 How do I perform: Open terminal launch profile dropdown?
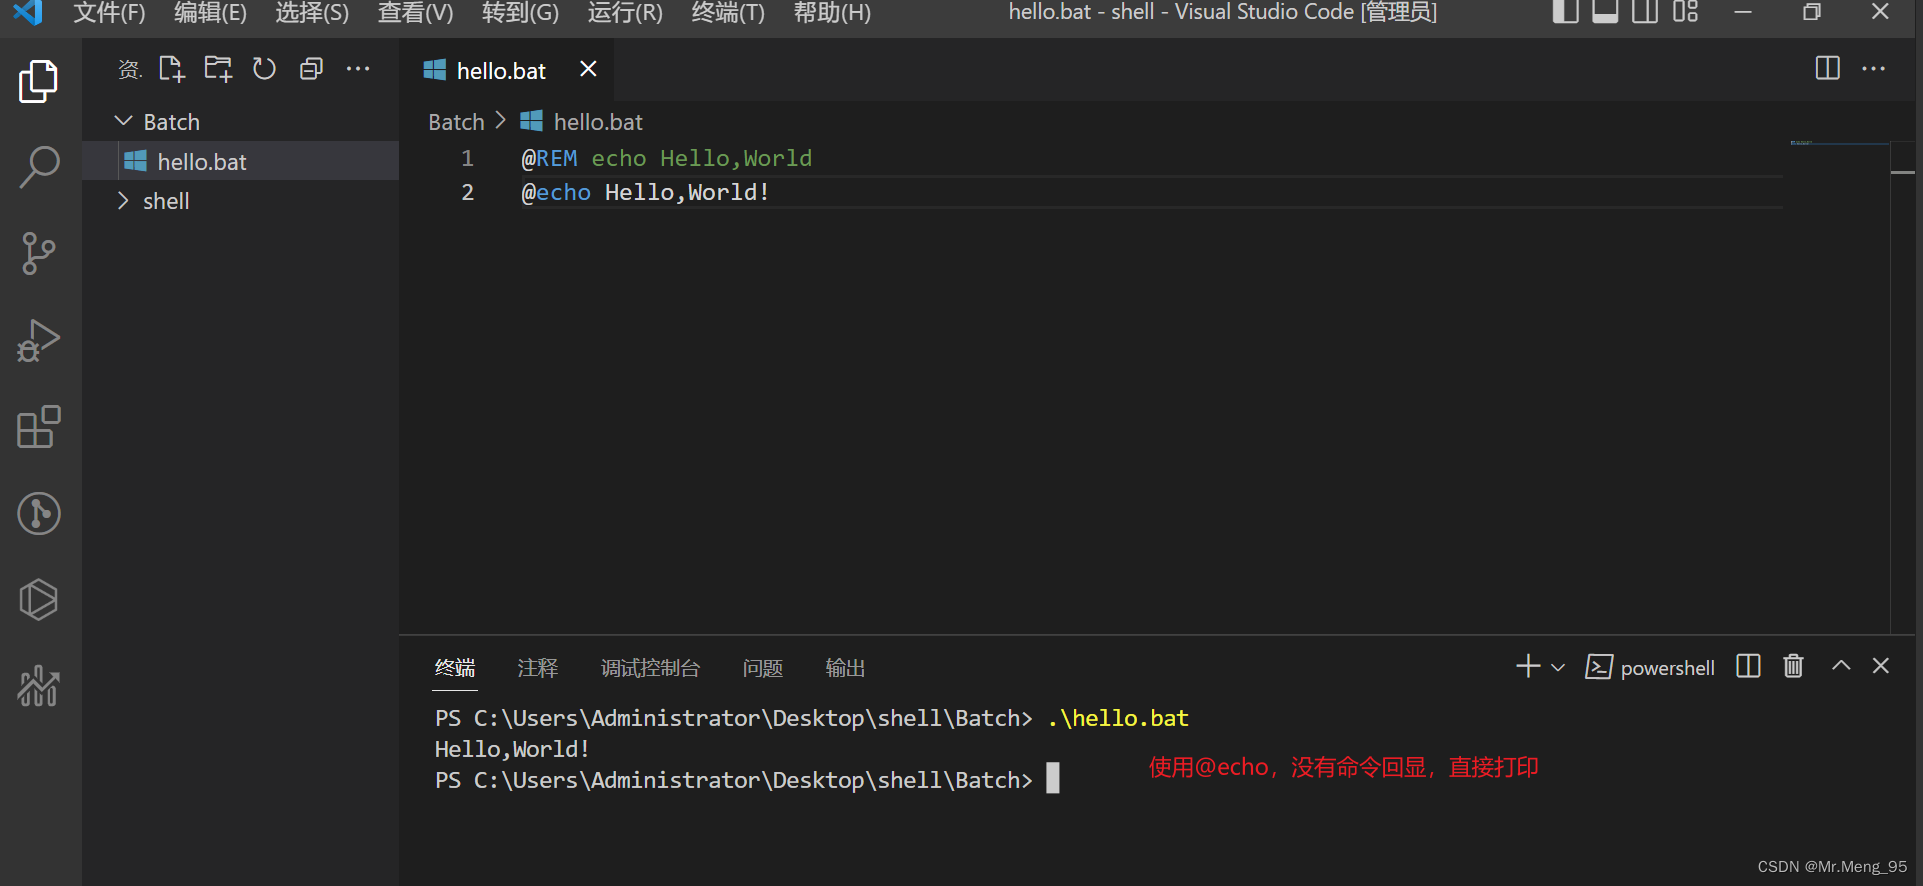tap(1557, 667)
